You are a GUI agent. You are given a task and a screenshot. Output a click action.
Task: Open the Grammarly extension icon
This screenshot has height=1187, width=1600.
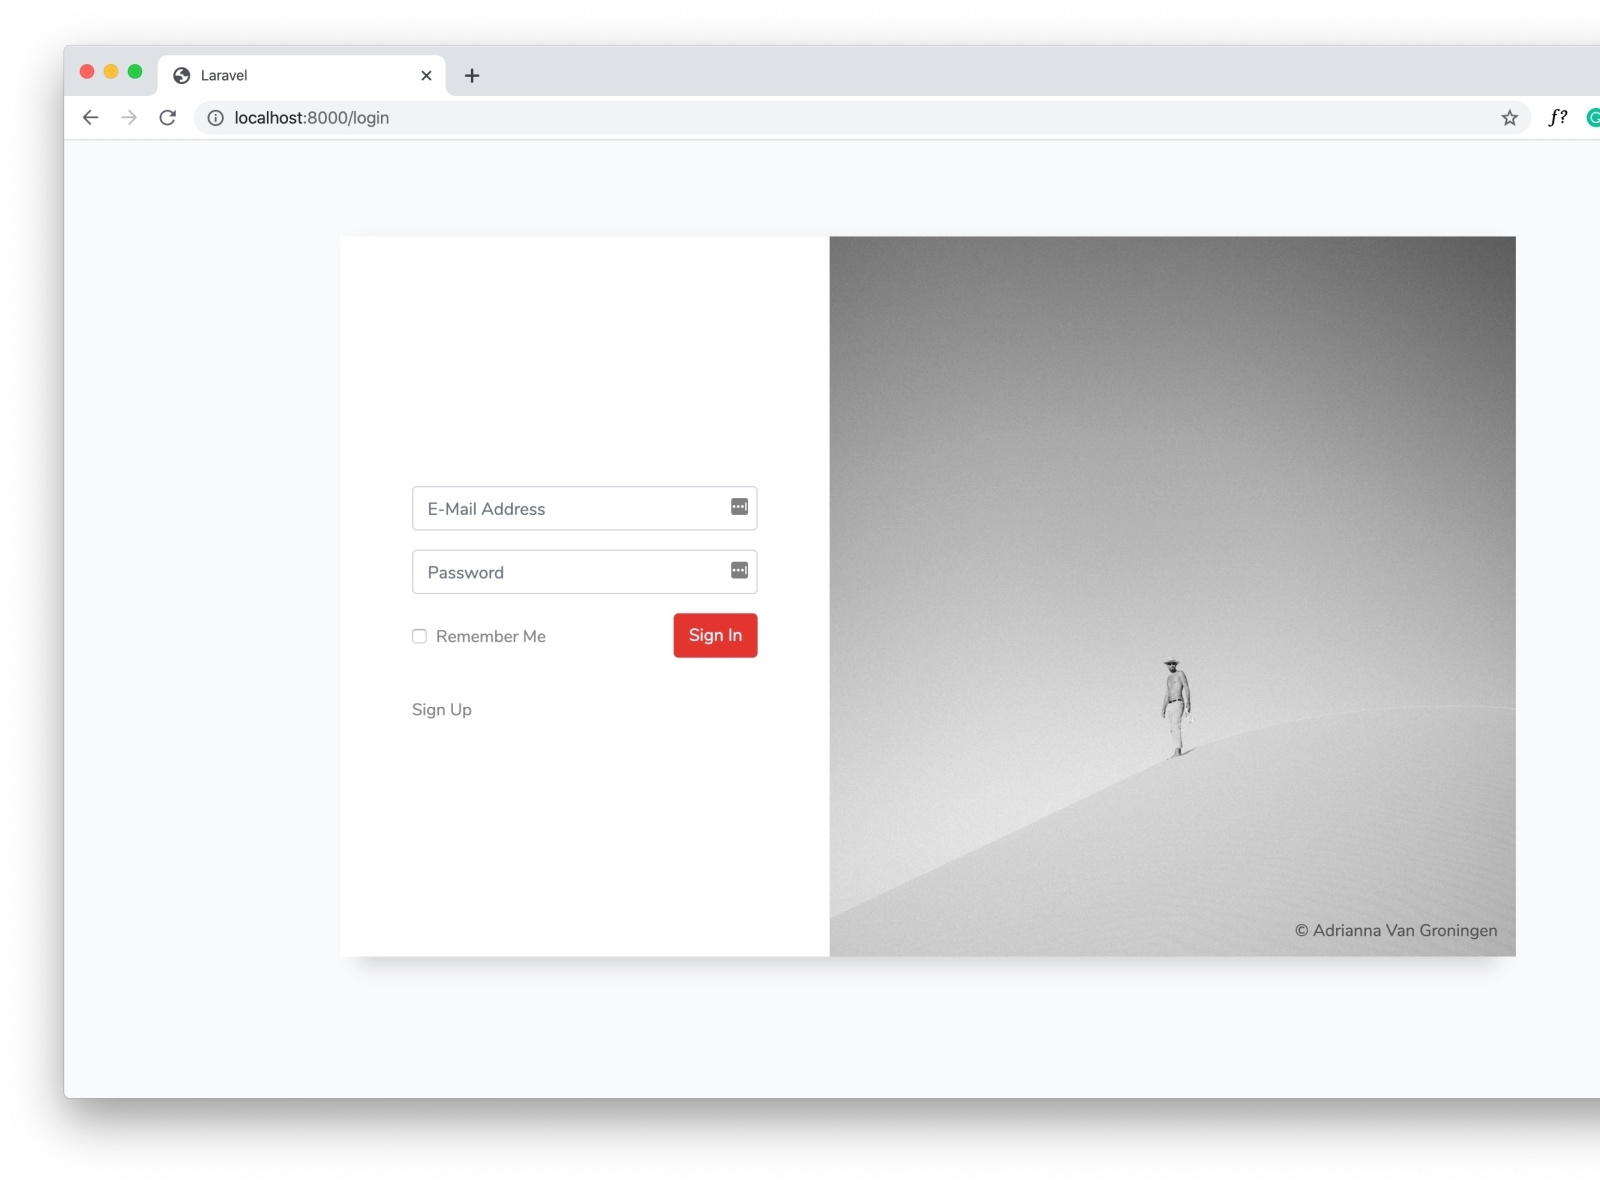pyautogui.click(x=1594, y=117)
